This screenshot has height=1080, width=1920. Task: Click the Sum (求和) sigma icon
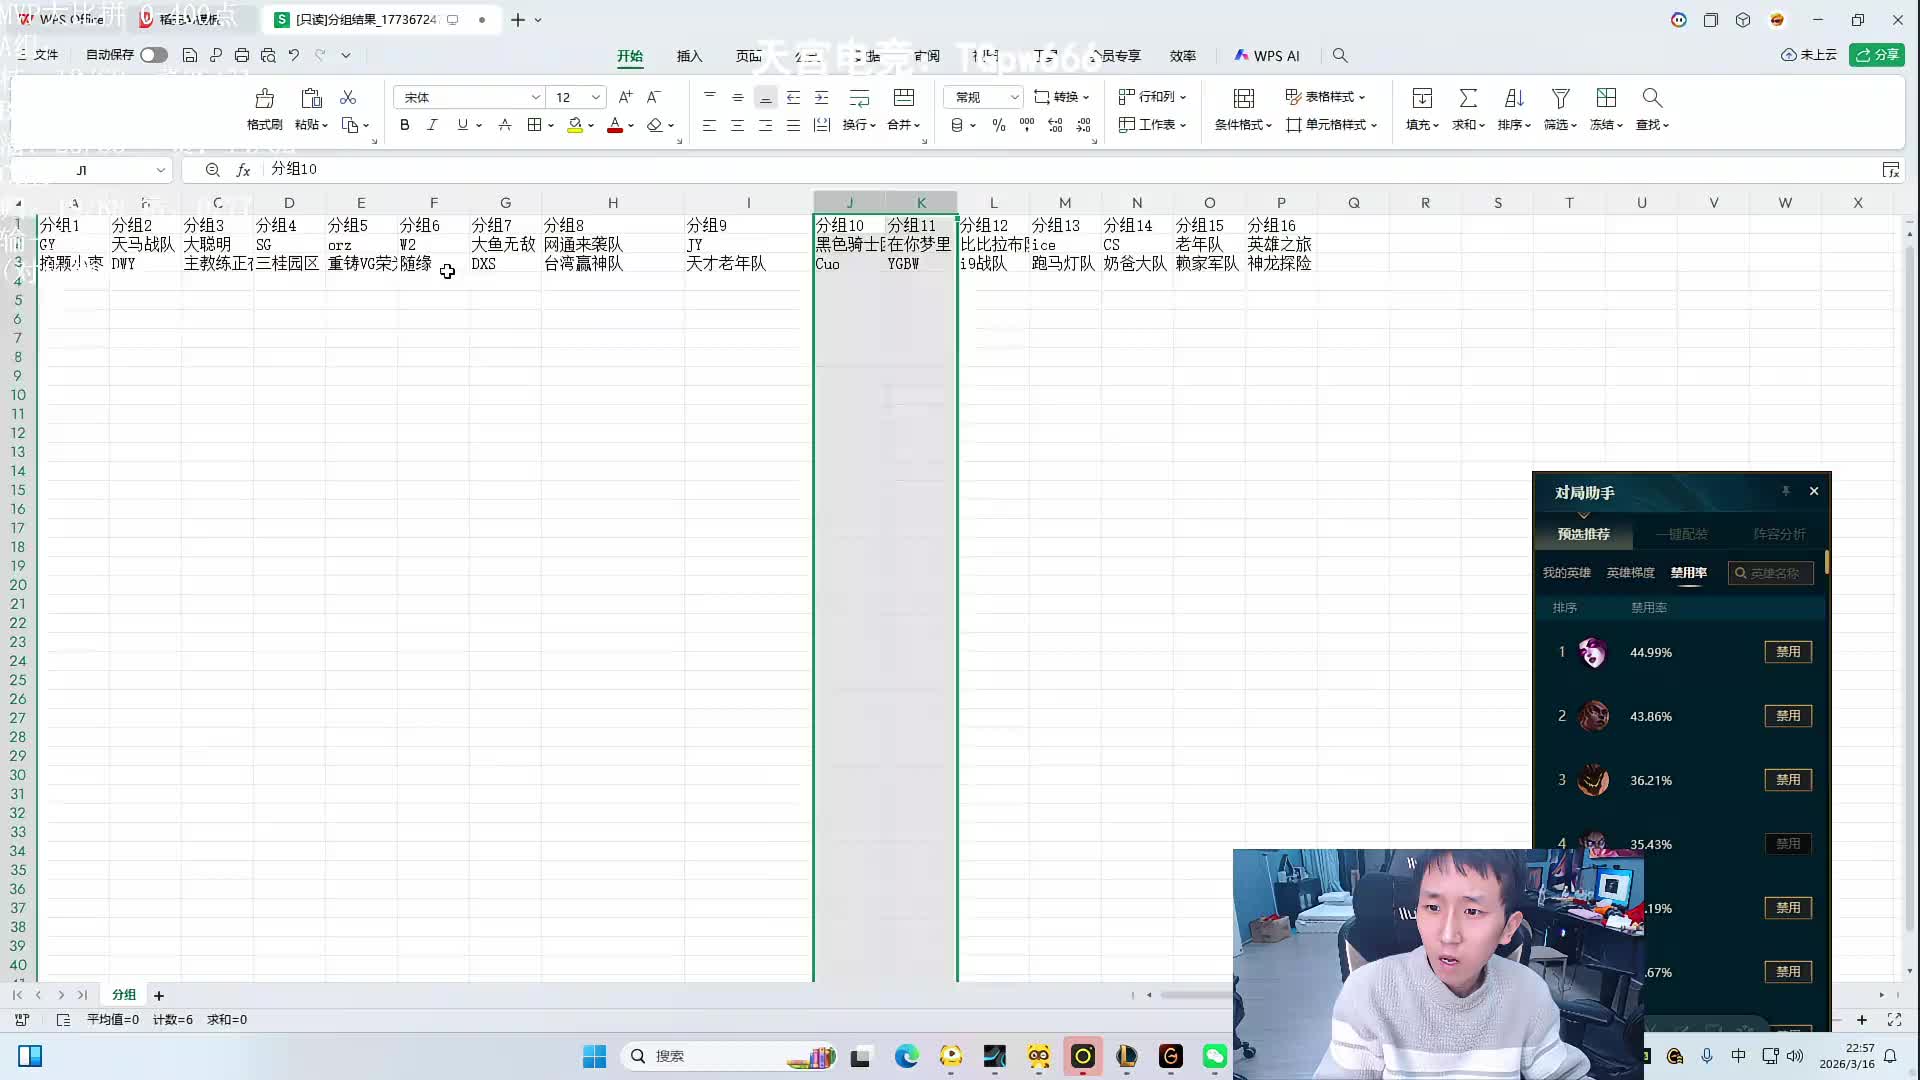[x=1467, y=99]
